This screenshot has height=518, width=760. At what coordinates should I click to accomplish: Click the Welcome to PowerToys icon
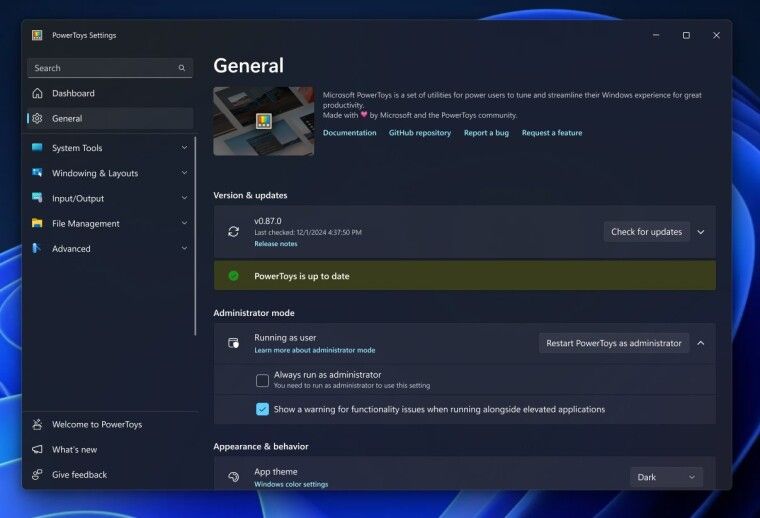37,424
